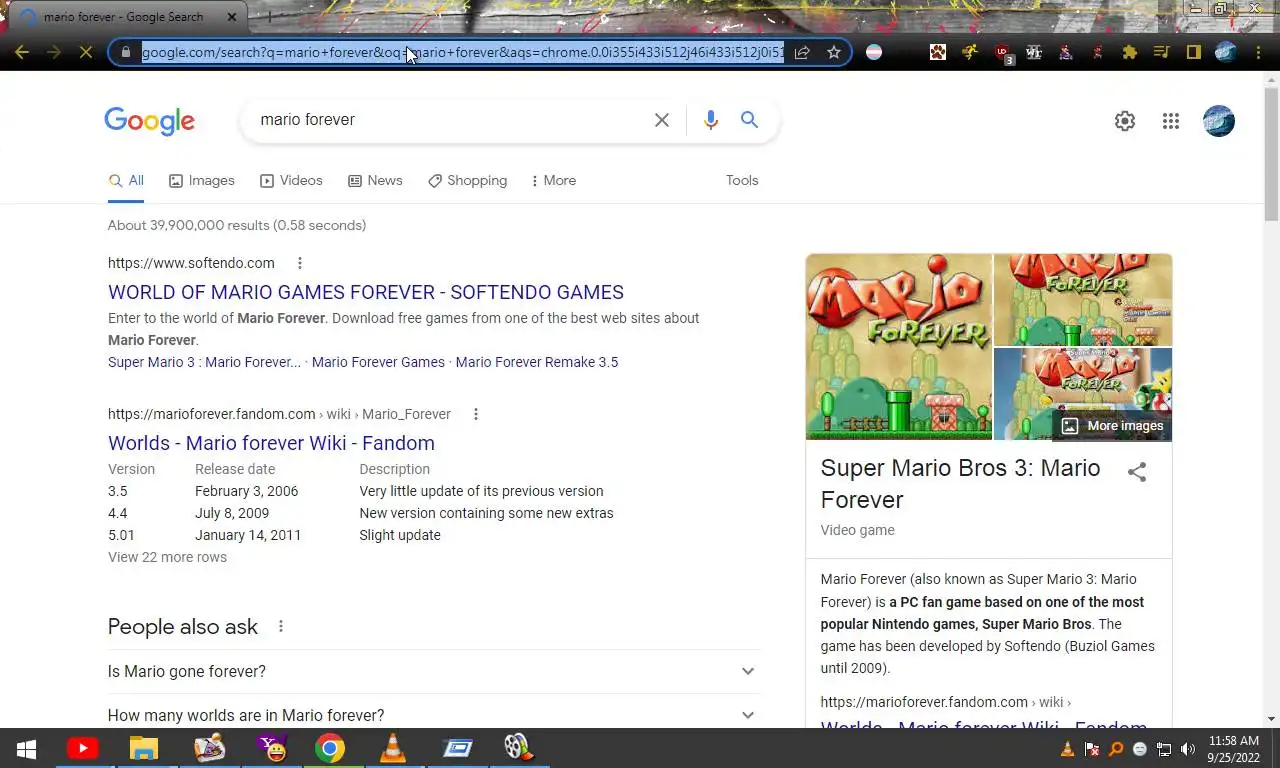
Task: Select the All results tab
Action: pos(126,181)
